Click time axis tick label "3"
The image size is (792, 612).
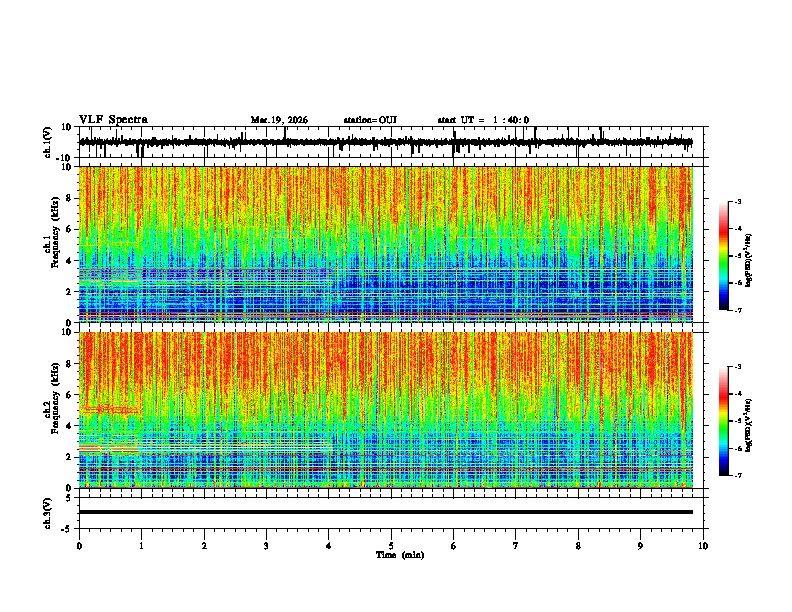266,546
